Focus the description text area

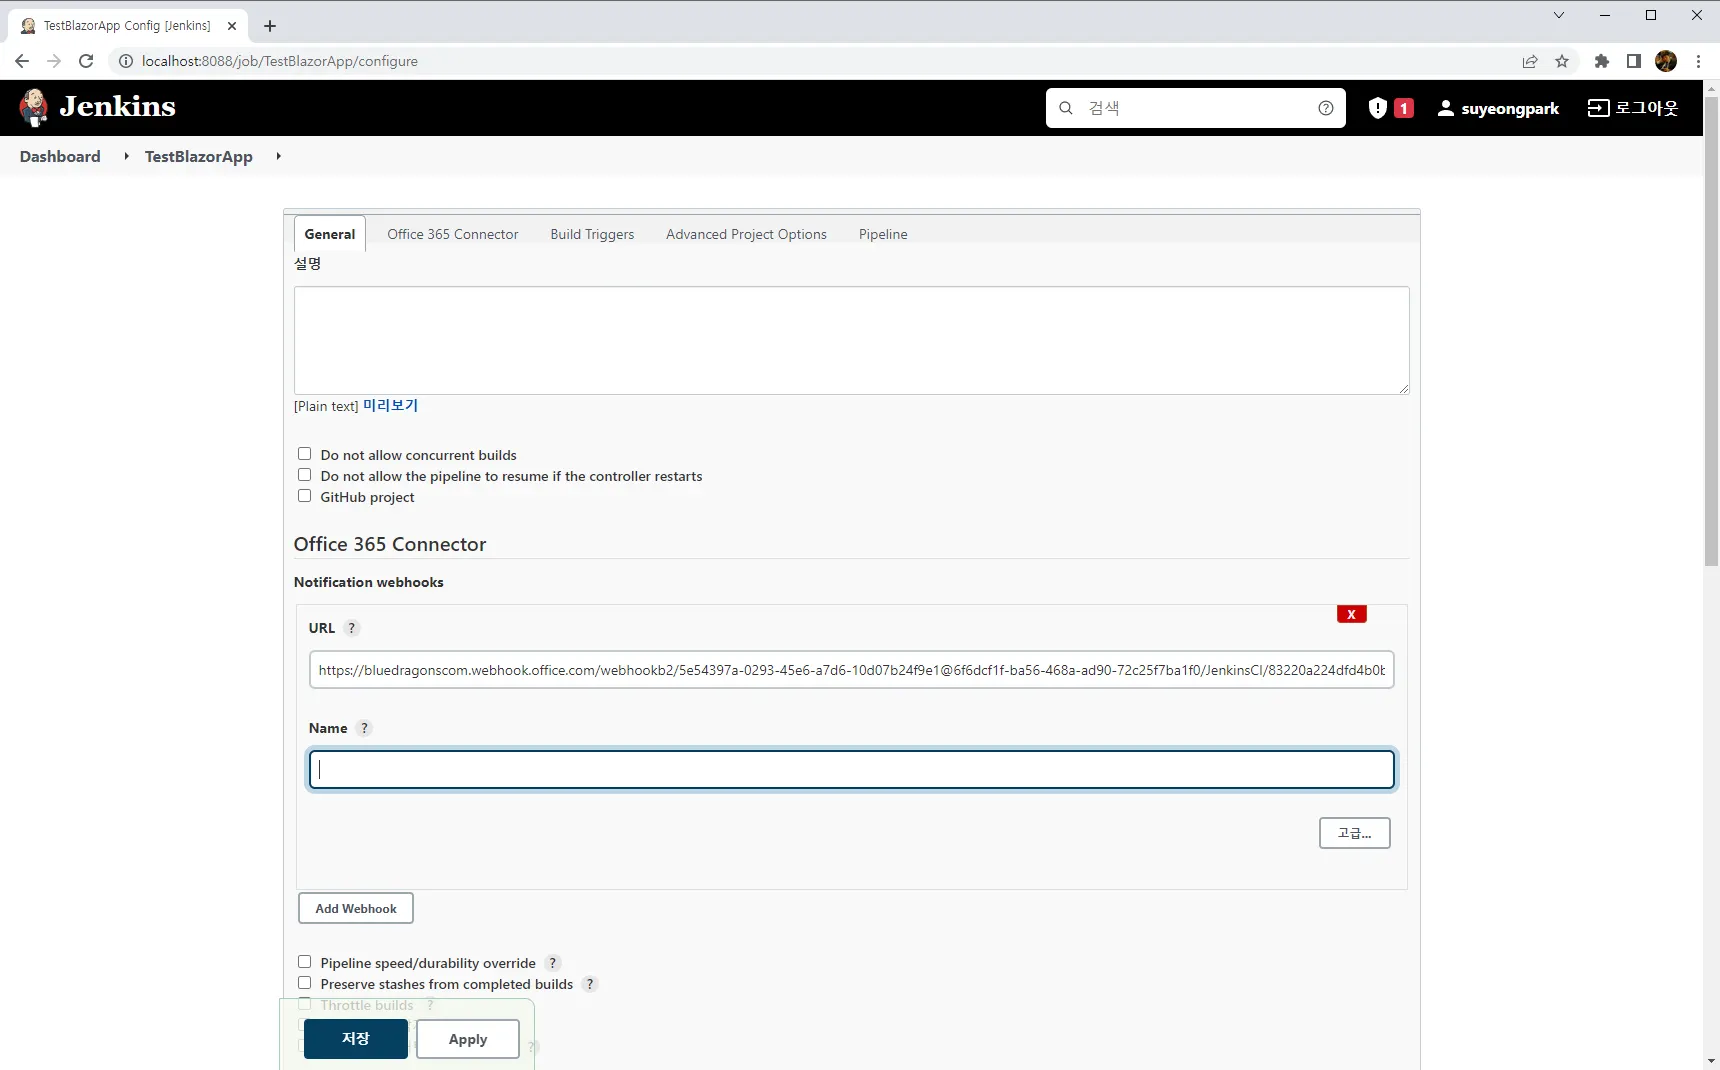(x=852, y=341)
